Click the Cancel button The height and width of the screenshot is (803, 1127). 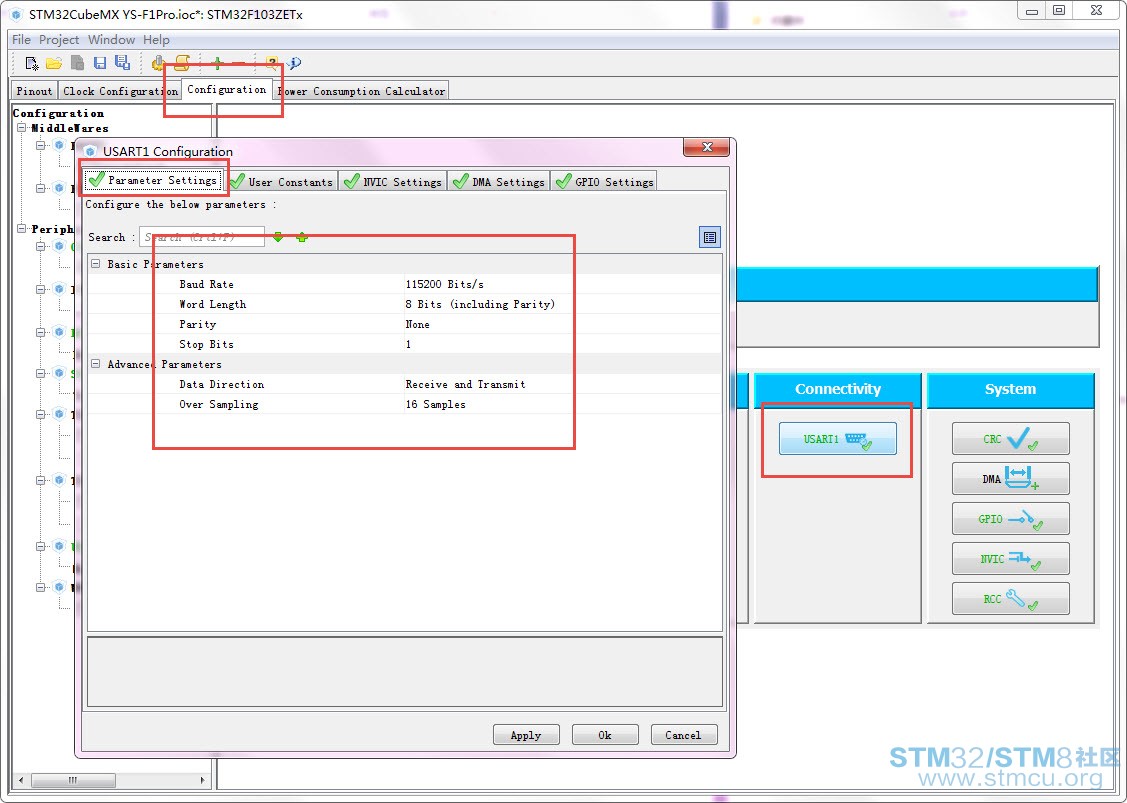point(684,735)
